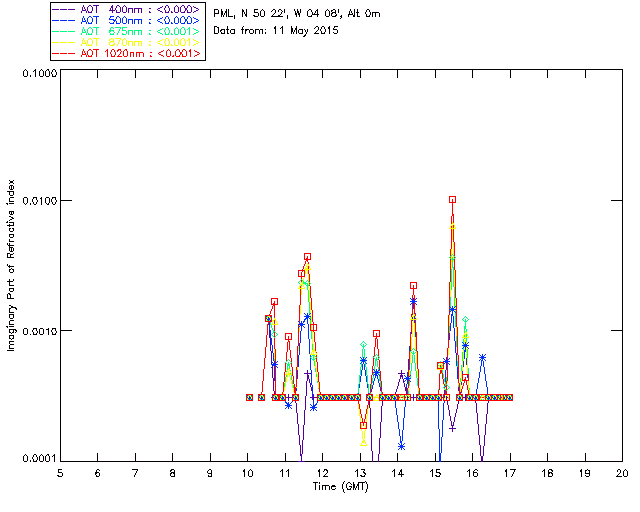Click the red square dip marker near time 13
The image size is (640, 512).
pyautogui.click(x=363, y=425)
